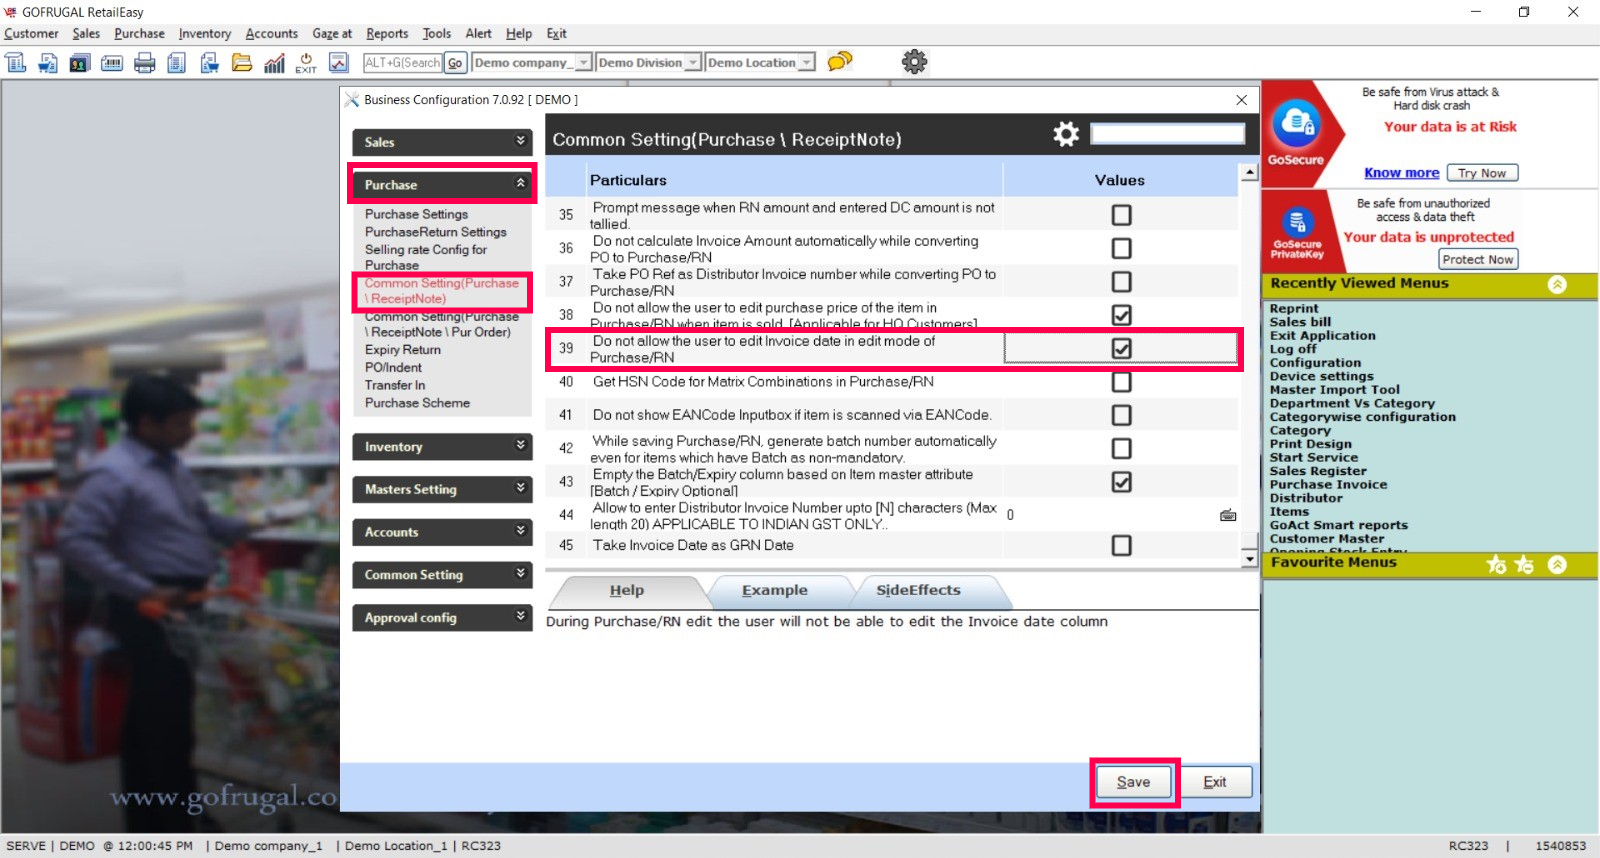Enable row 37 Take PO Ref checkbox

(1122, 282)
